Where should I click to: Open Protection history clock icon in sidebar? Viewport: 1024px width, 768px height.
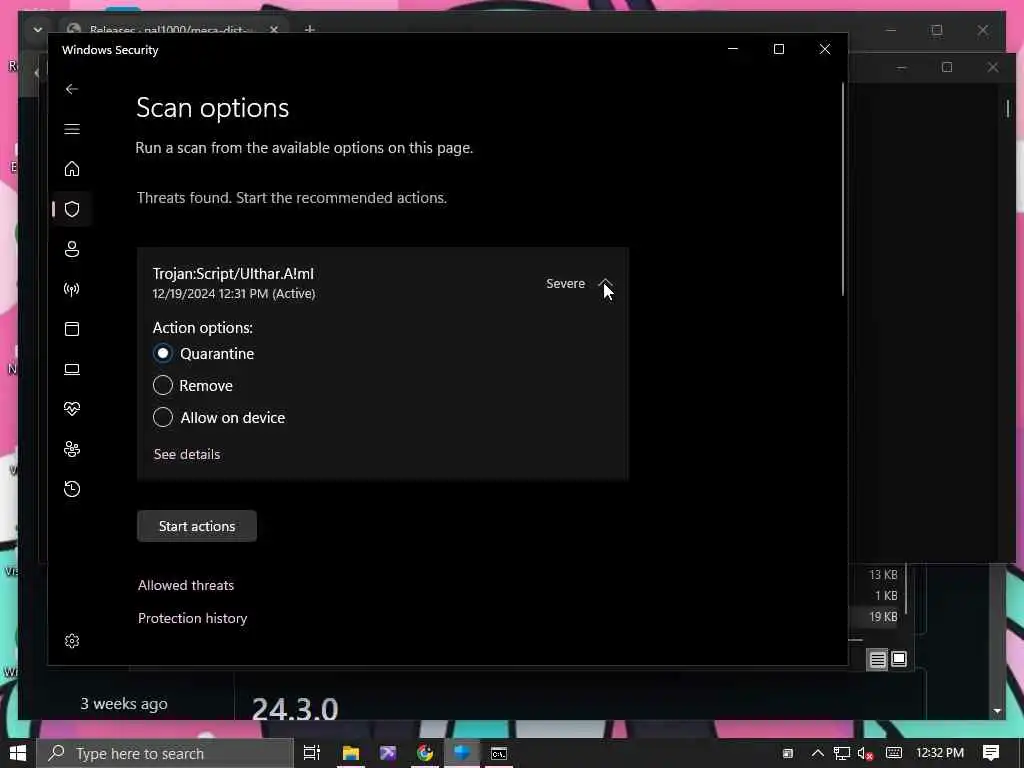pyautogui.click(x=72, y=488)
